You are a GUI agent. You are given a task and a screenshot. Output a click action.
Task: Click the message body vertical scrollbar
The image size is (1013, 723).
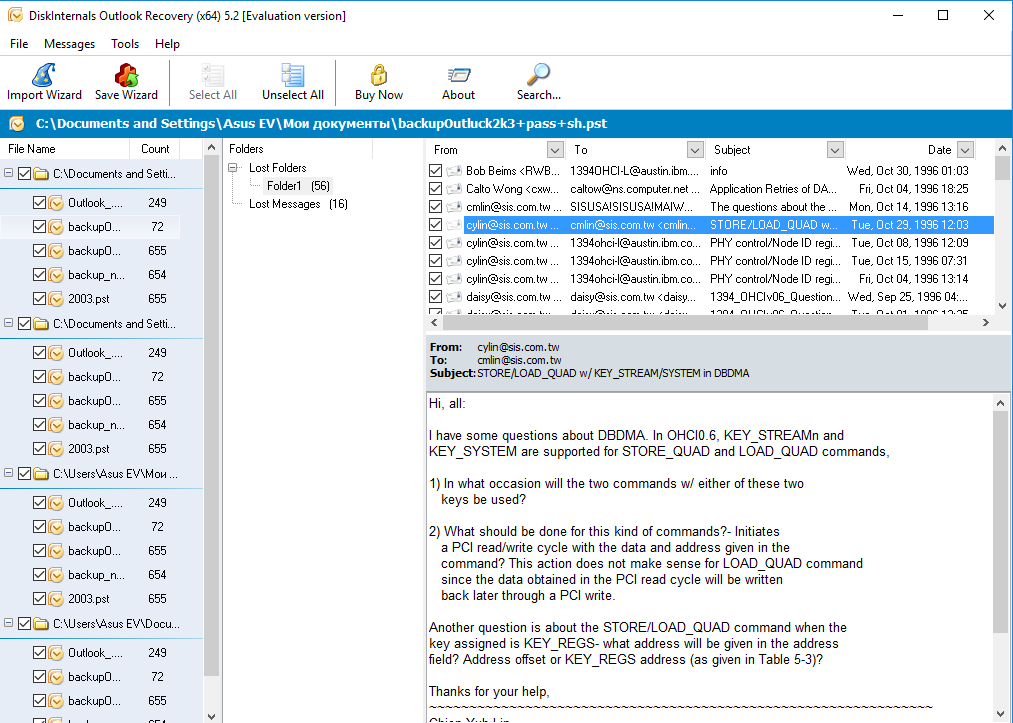[x=1002, y=520]
